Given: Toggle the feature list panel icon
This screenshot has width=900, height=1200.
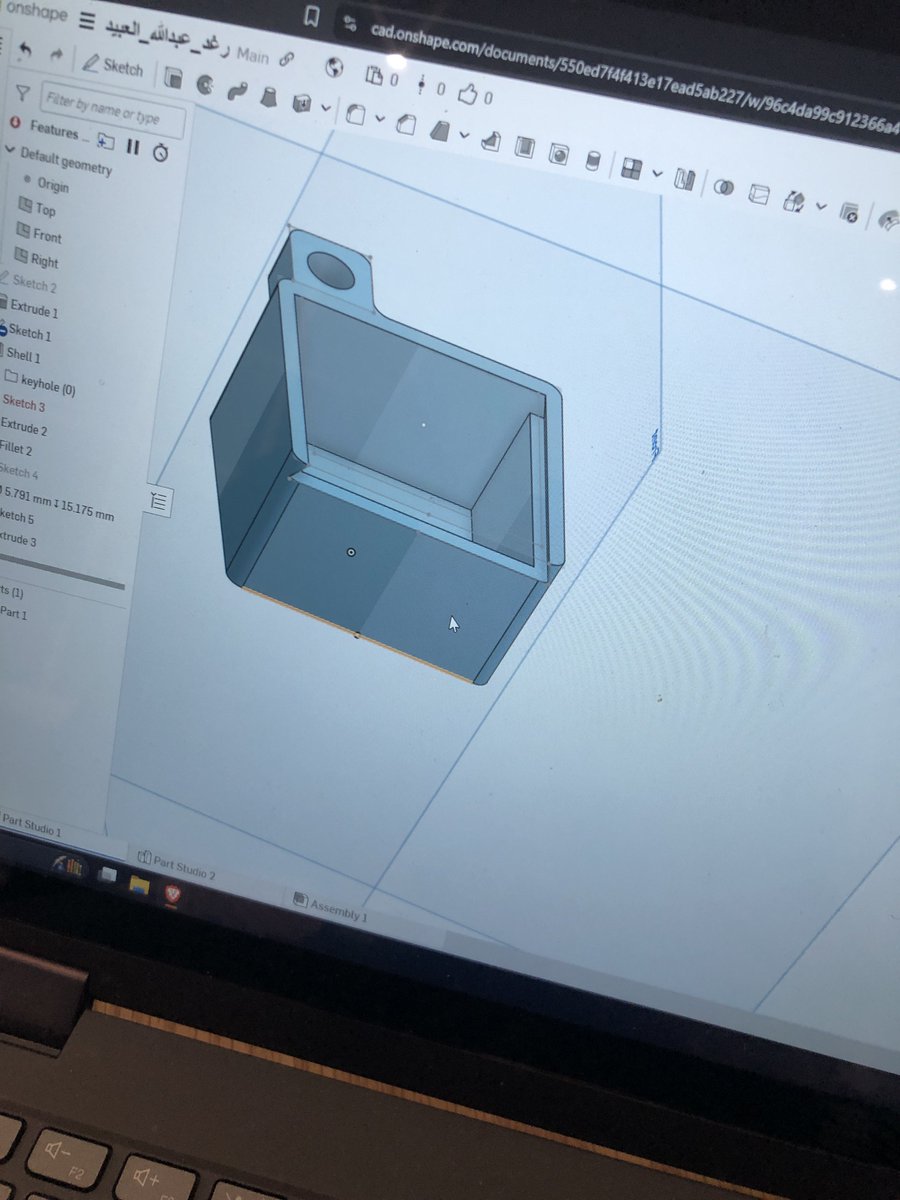Looking at the screenshot, I should [x=161, y=501].
